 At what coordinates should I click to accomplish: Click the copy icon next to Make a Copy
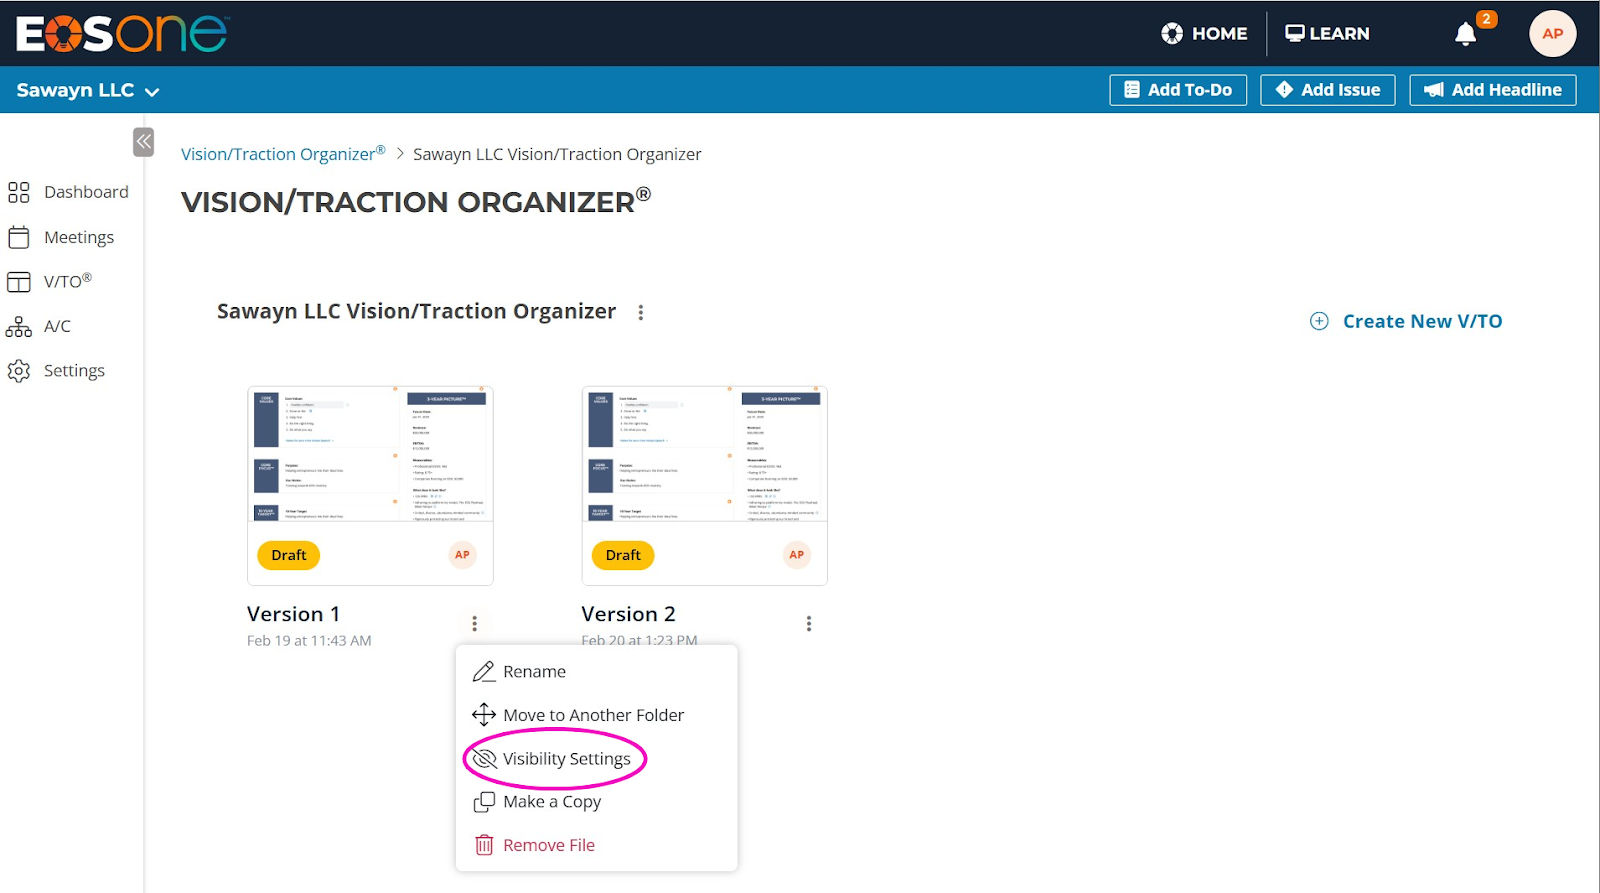click(x=484, y=802)
